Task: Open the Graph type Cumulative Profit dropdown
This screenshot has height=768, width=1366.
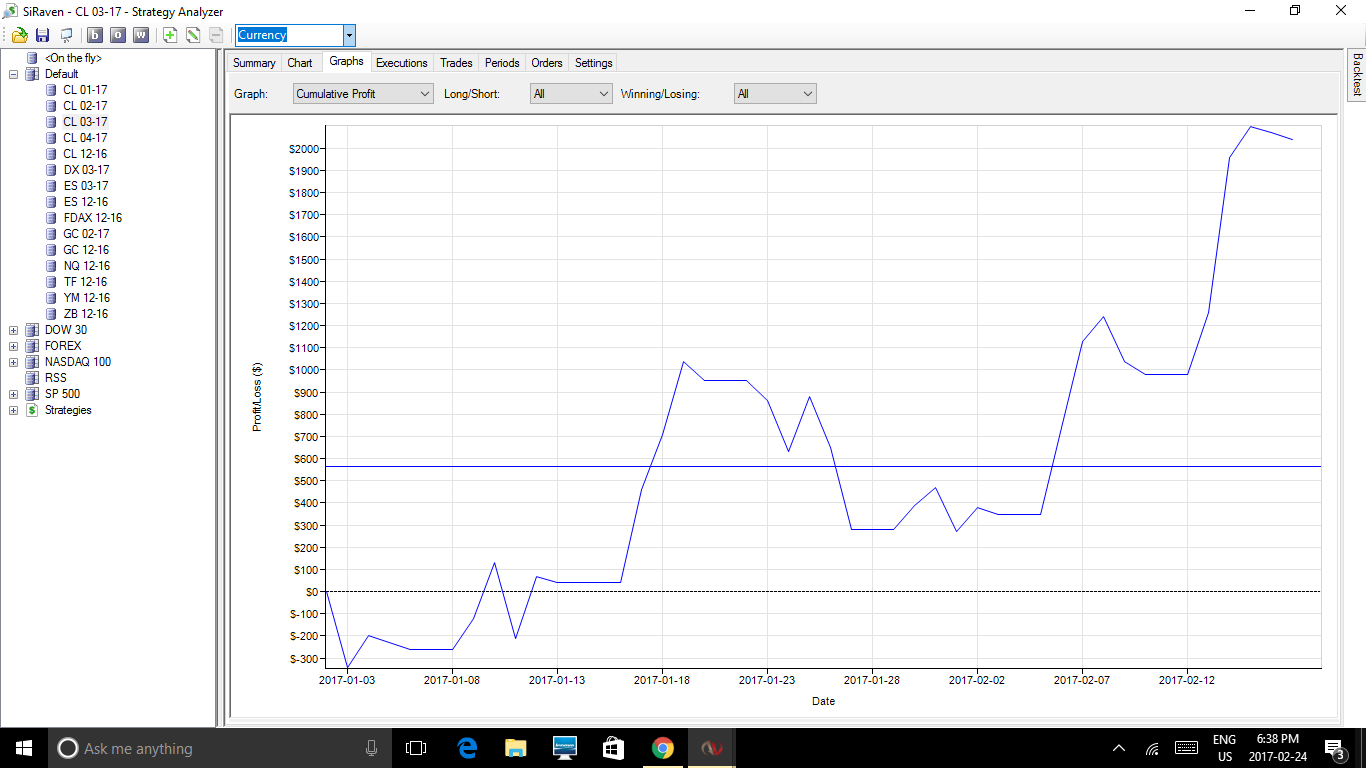Action: pos(363,94)
